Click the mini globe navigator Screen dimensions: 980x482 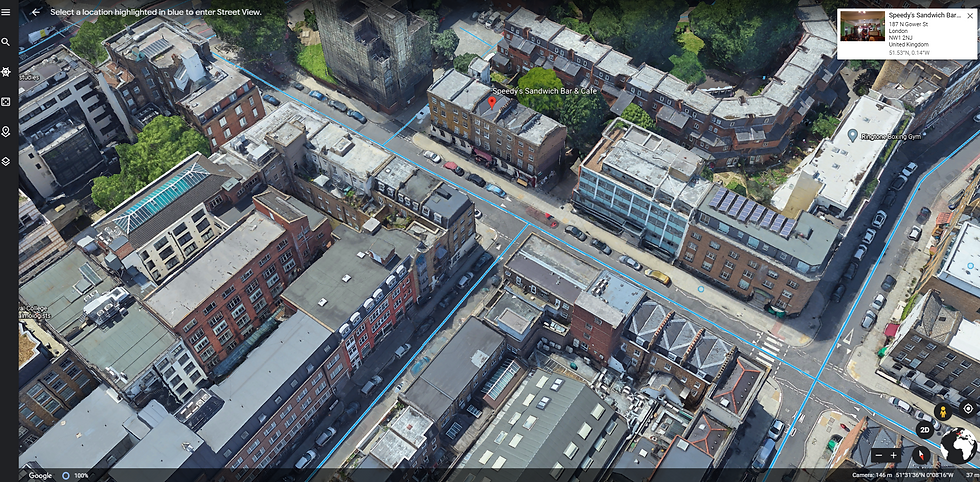pyautogui.click(x=958, y=446)
